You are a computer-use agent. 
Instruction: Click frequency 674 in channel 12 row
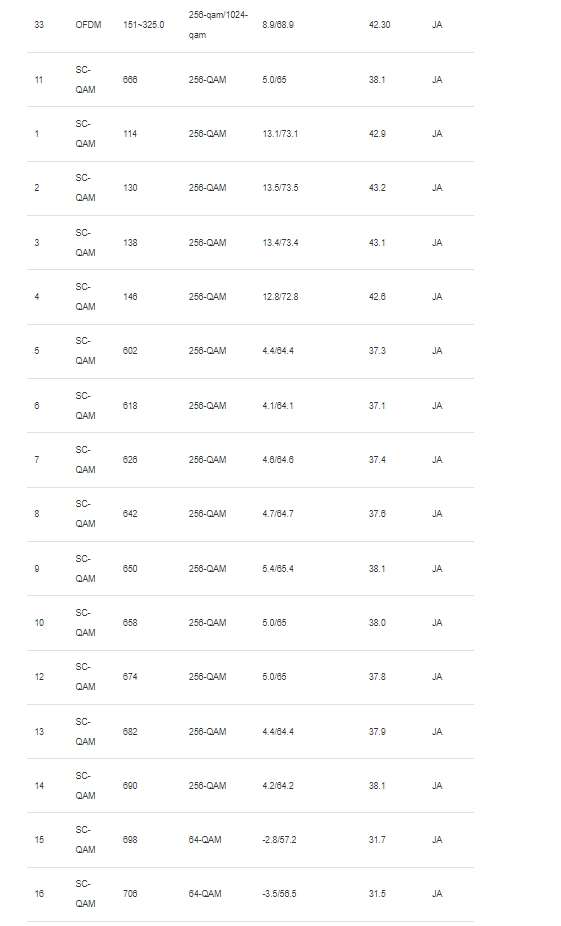(130, 677)
